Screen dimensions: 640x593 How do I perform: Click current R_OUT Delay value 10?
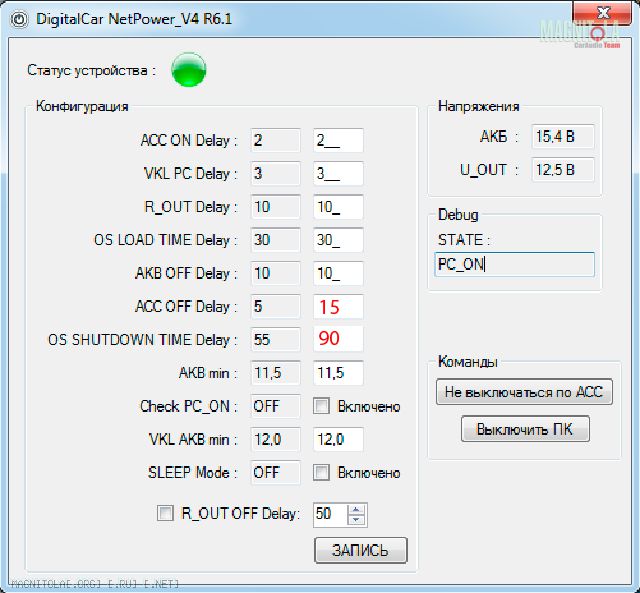pyautogui.click(x=275, y=207)
